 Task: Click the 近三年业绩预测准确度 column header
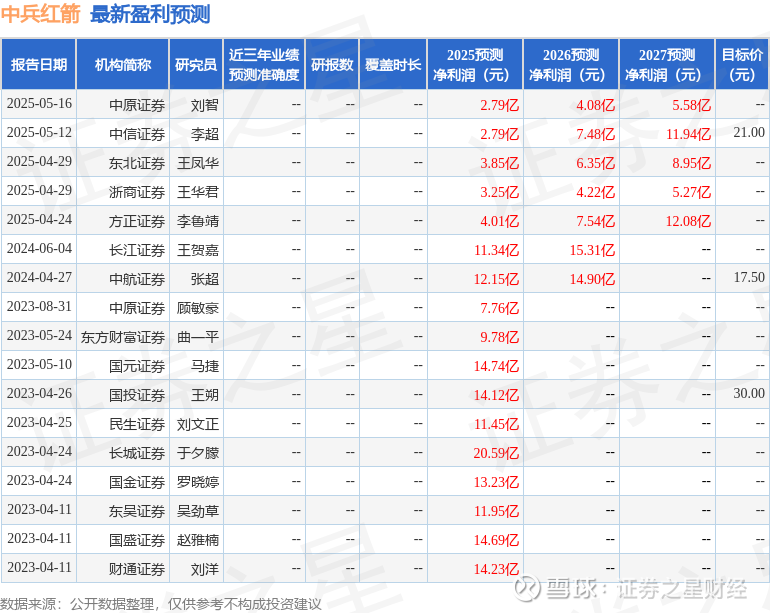pyautogui.click(x=264, y=64)
